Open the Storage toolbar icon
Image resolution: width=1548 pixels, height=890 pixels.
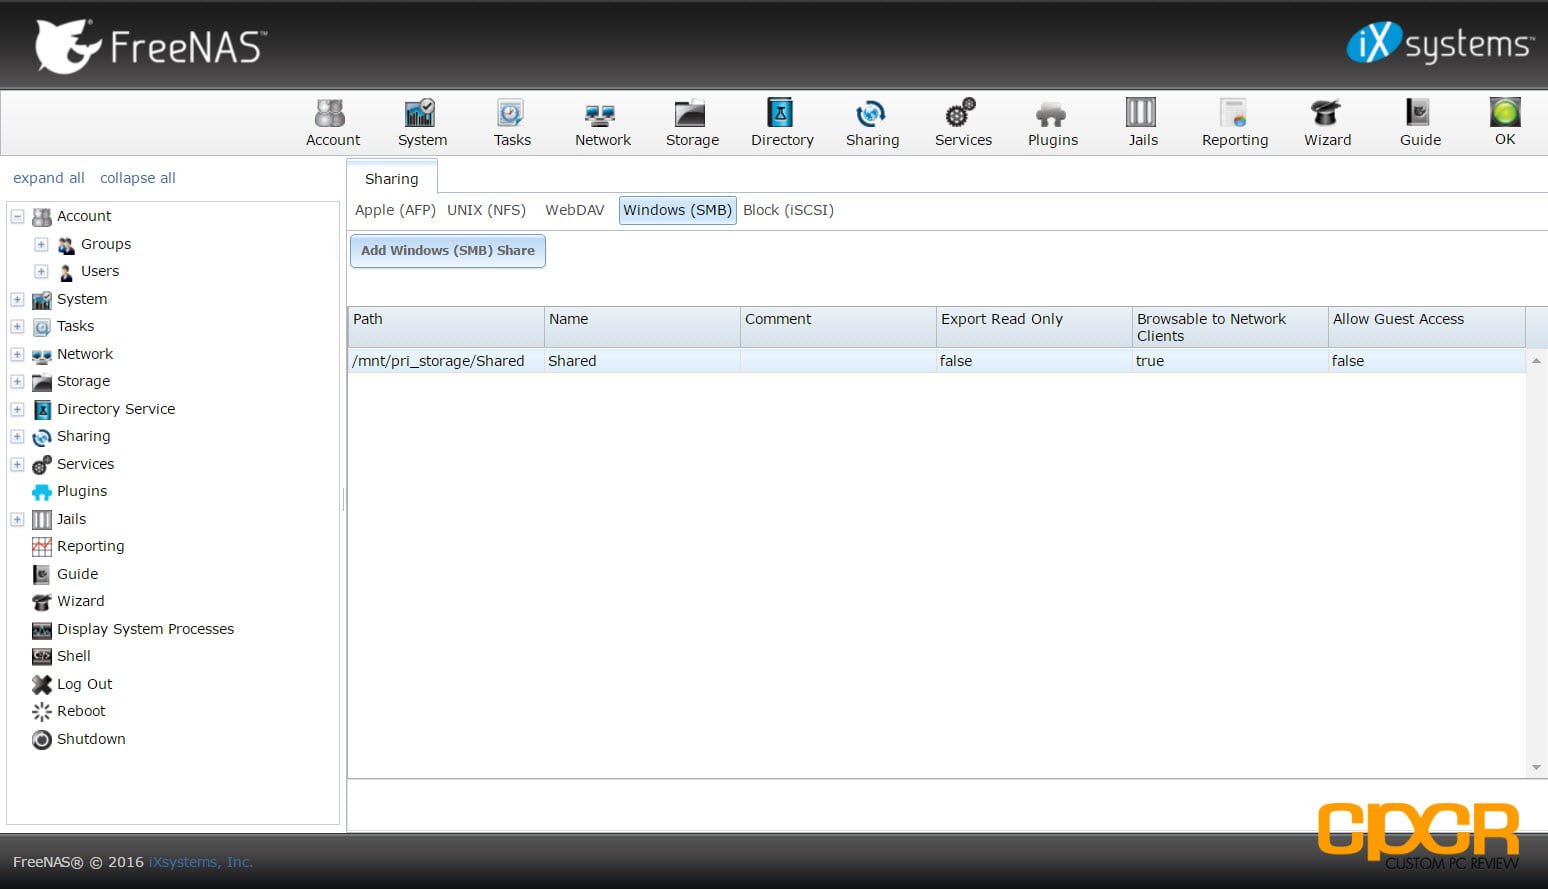tap(692, 123)
